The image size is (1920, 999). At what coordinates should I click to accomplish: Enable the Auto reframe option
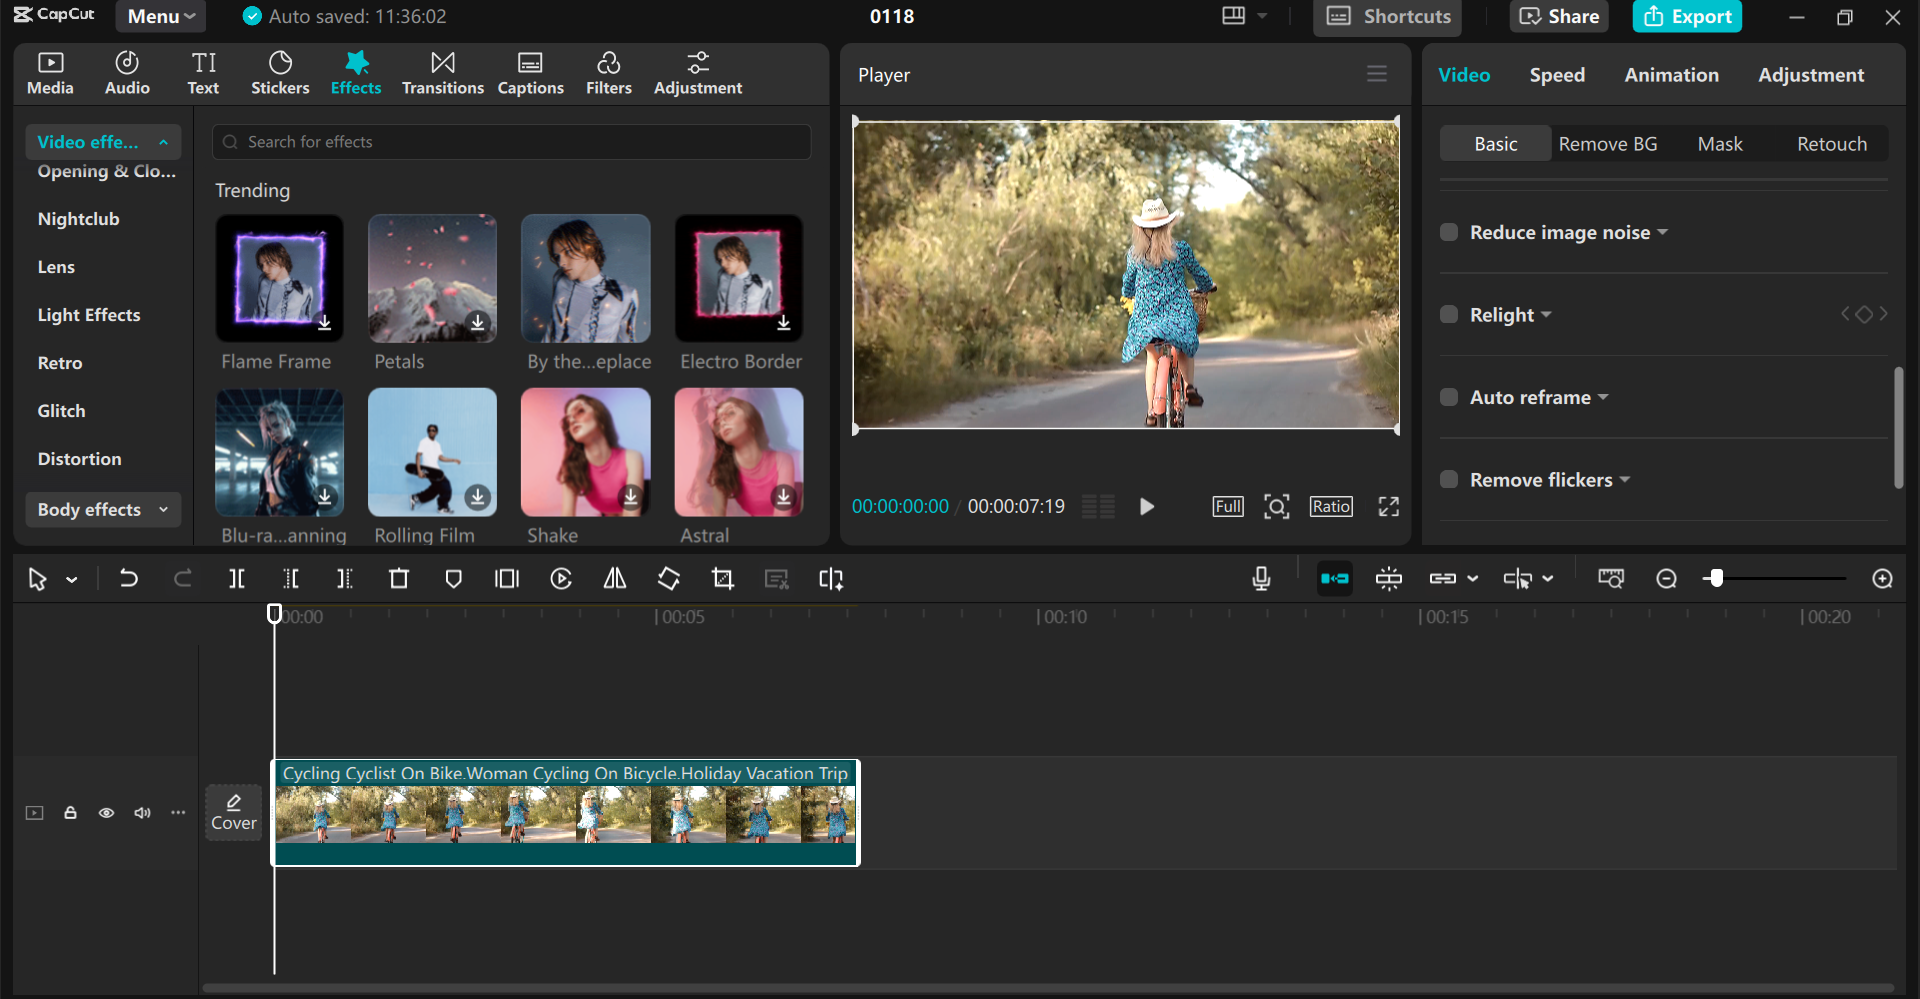(1449, 397)
